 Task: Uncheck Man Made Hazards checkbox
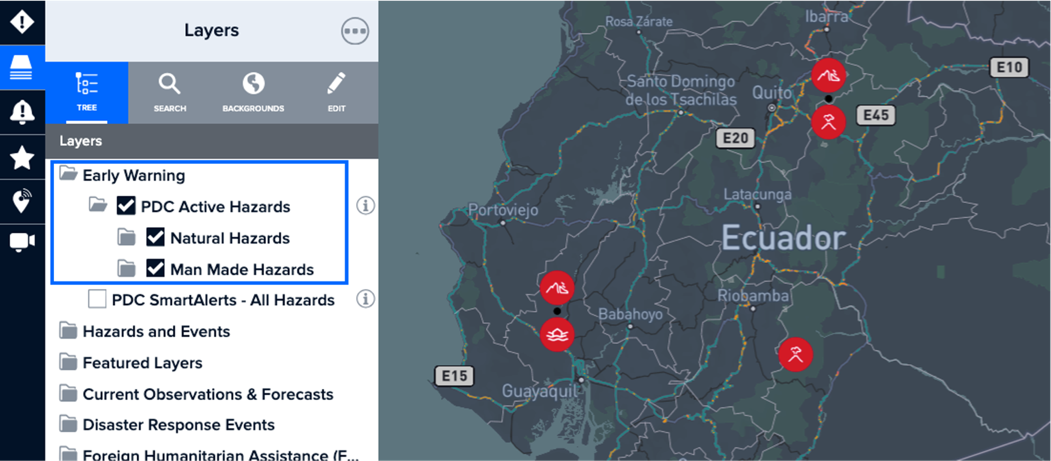coord(156,269)
